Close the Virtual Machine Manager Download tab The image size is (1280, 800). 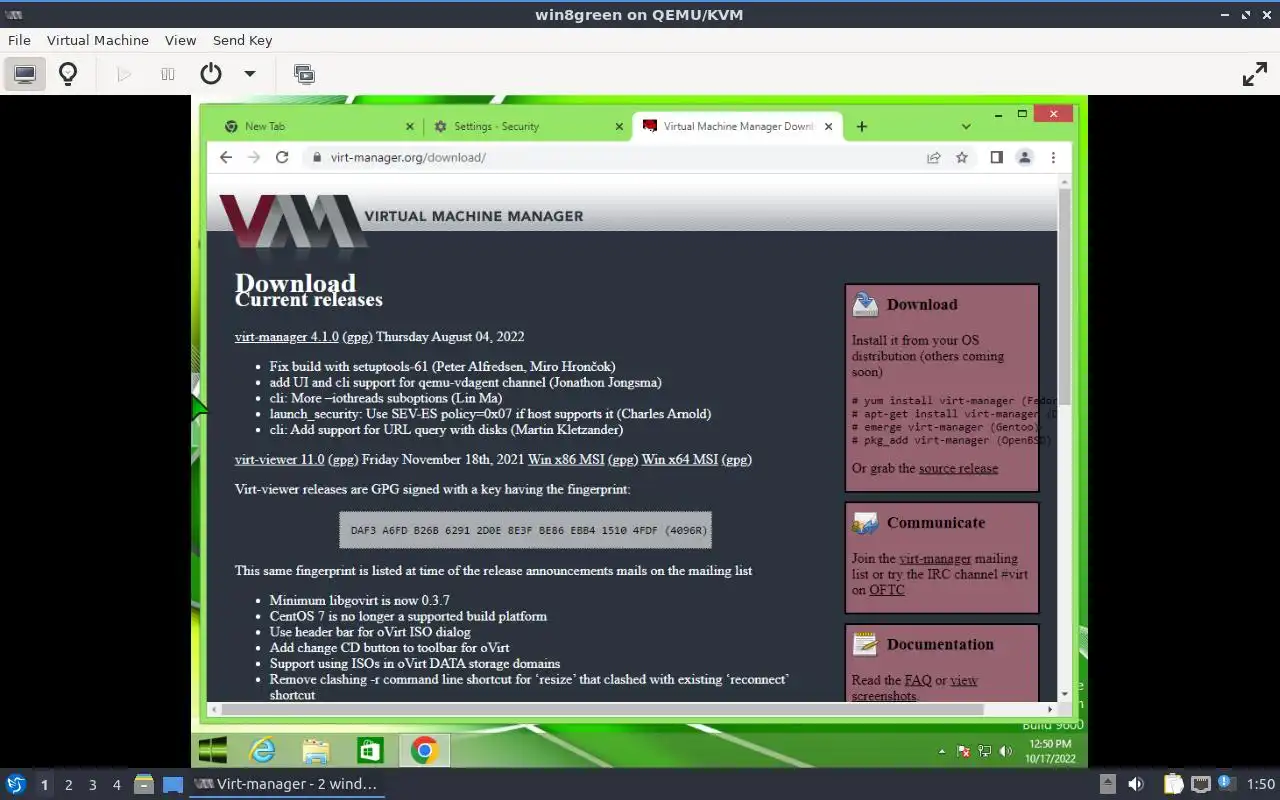pos(828,127)
